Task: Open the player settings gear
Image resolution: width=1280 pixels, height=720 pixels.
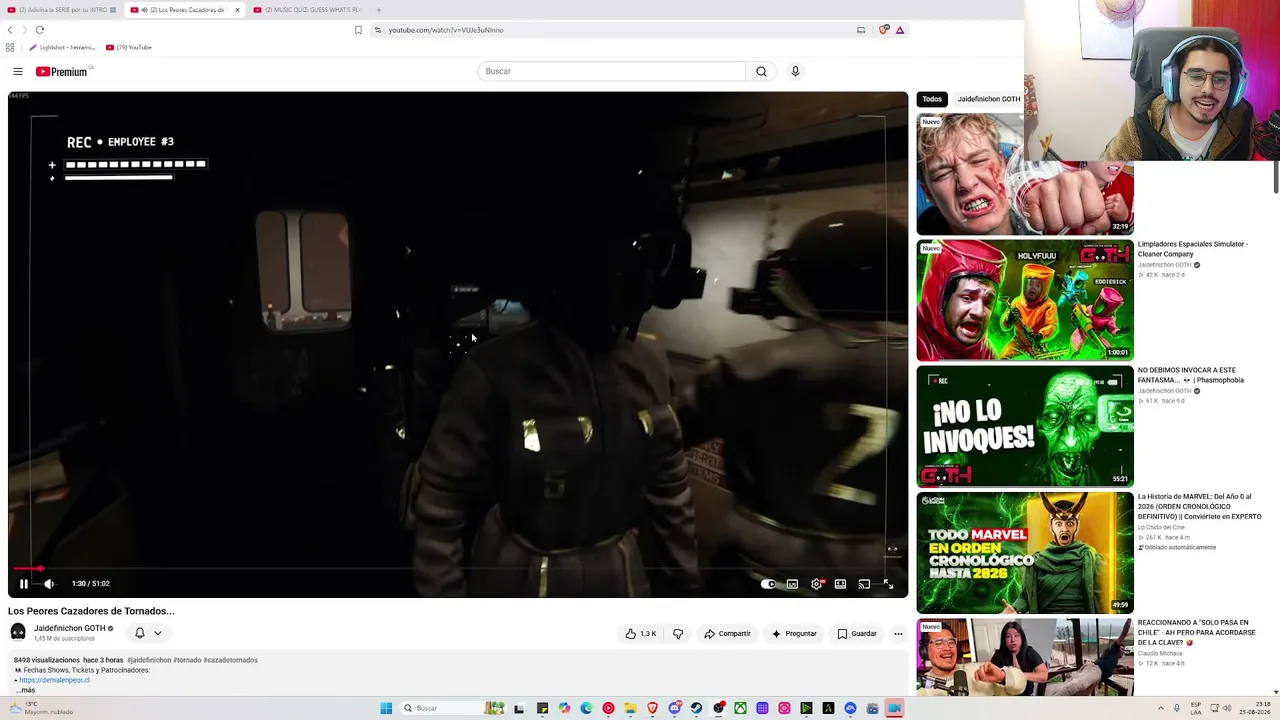Action: click(x=817, y=584)
